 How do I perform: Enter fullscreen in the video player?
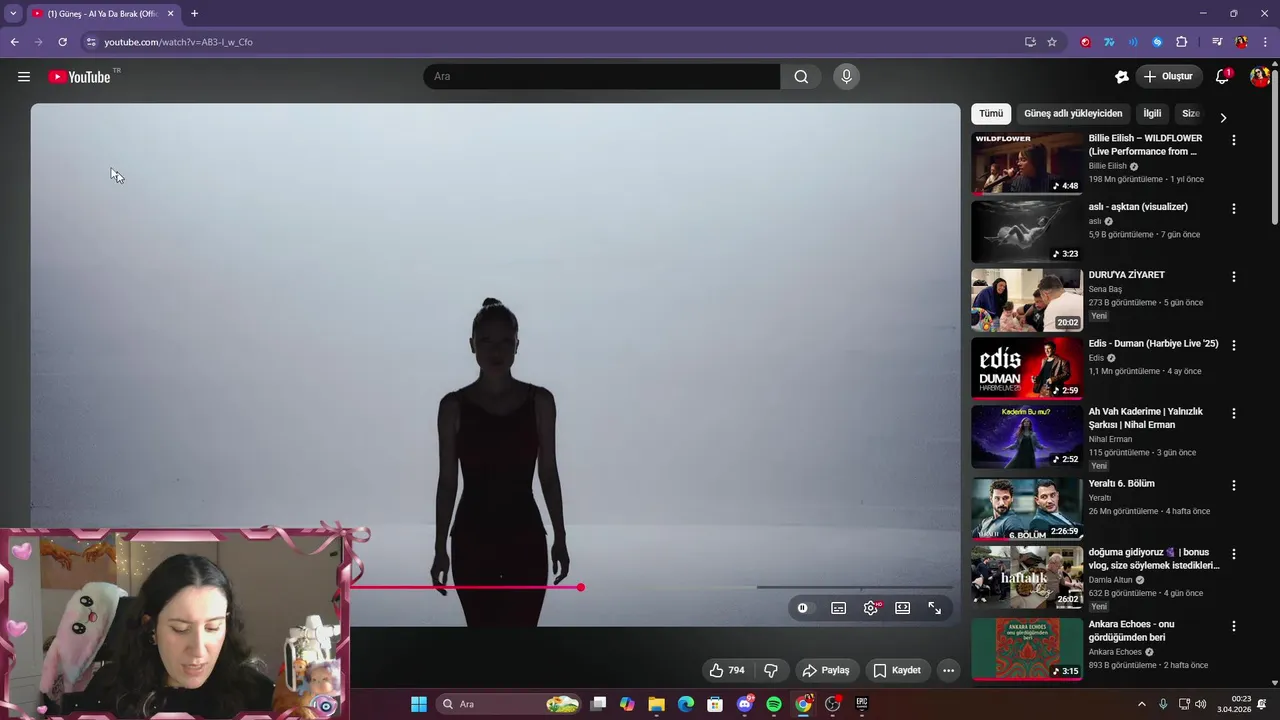click(934, 608)
